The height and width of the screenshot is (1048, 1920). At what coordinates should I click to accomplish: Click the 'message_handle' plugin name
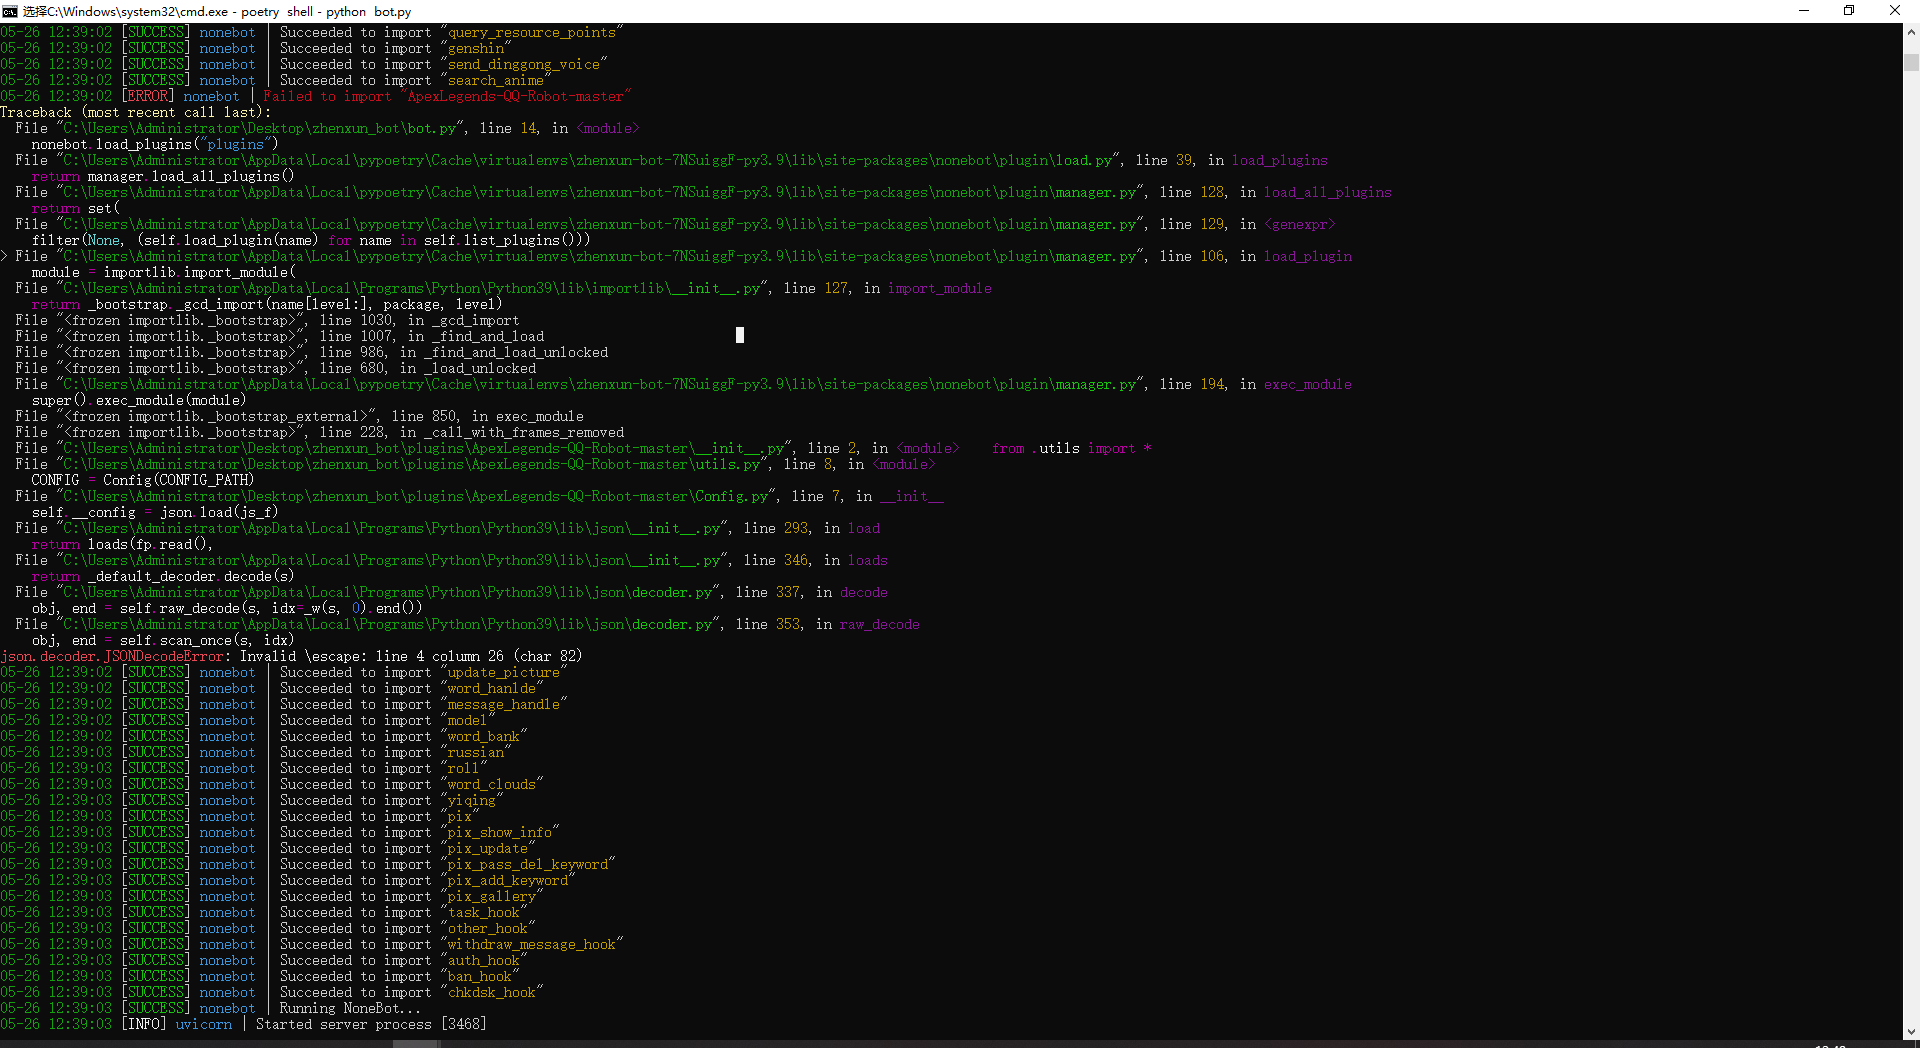point(503,704)
